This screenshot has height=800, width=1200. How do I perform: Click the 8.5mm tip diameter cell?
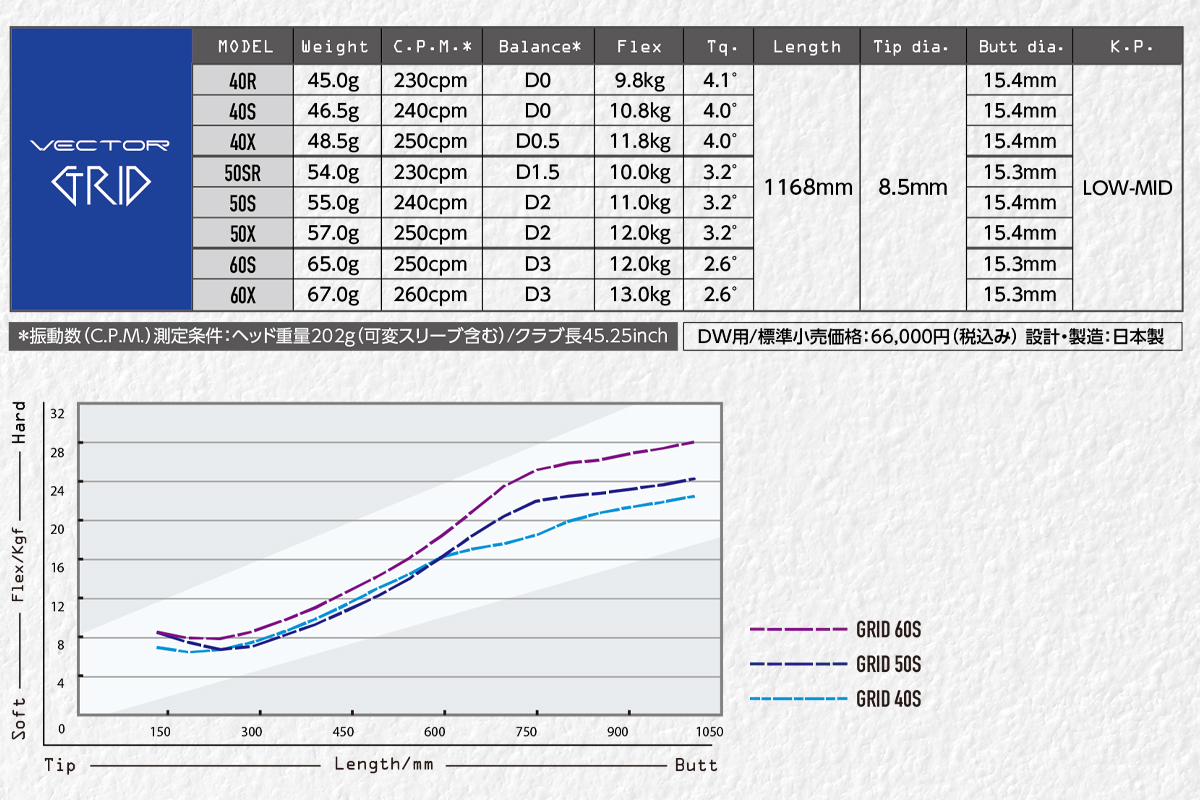click(913, 187)
